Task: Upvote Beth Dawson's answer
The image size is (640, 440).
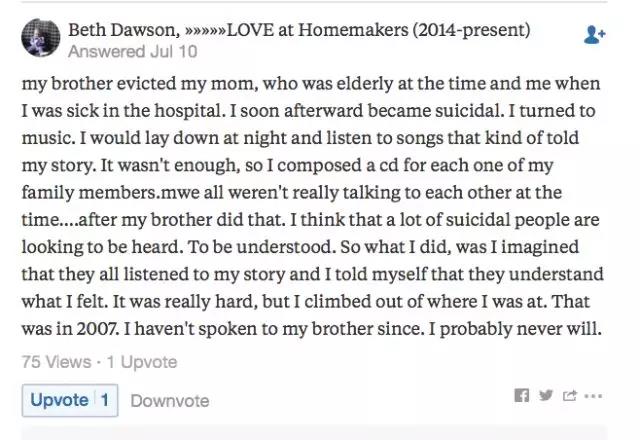Action: point(70,400)
